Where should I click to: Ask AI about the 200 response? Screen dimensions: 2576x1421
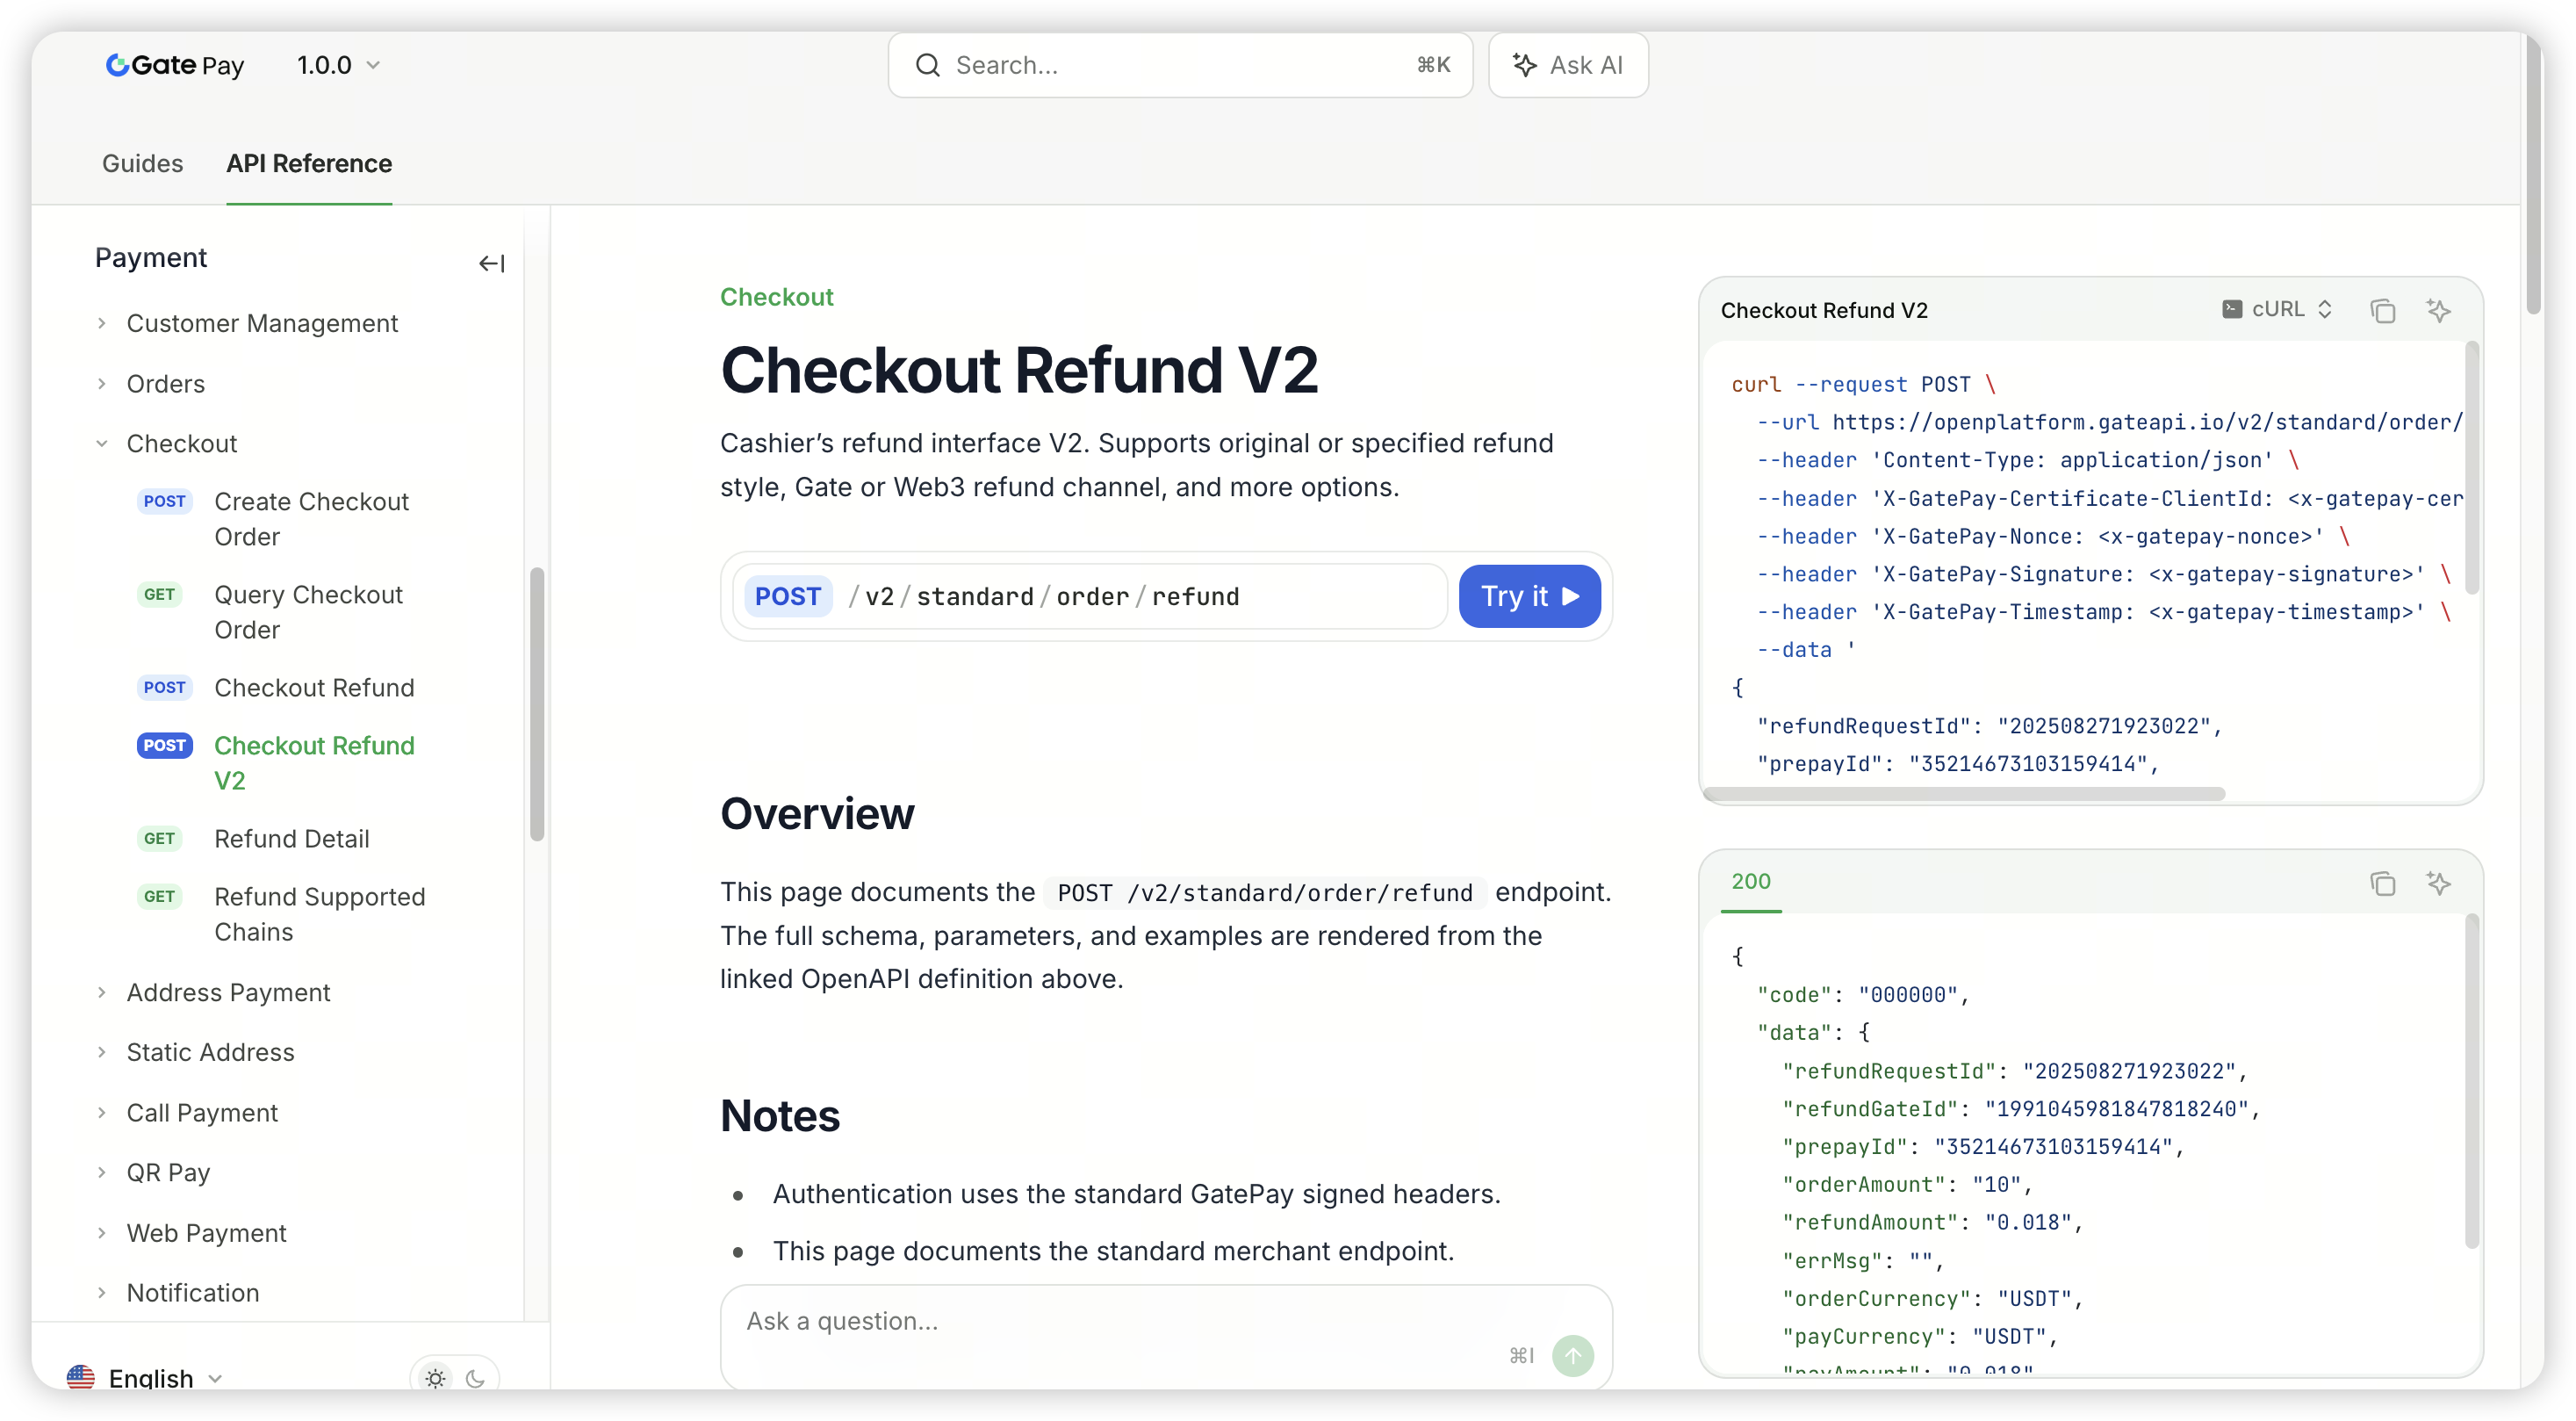coord(2438,883)
